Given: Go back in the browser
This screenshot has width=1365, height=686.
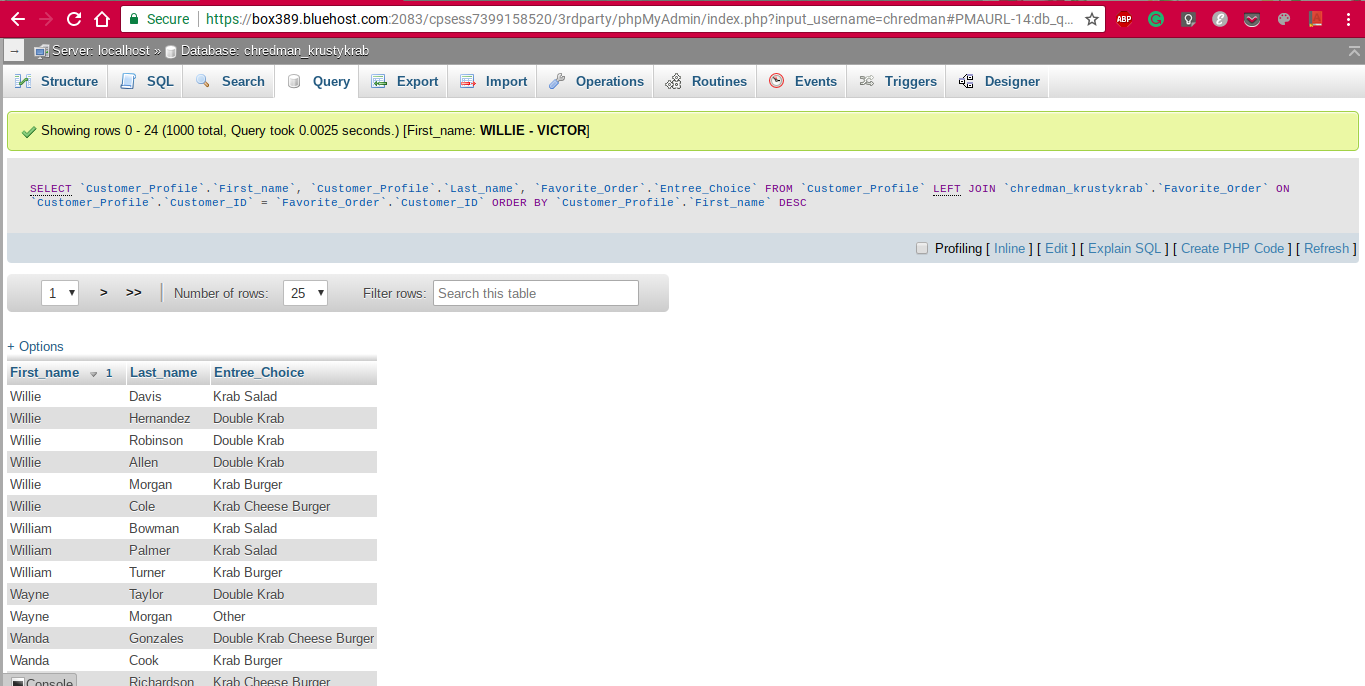Looking at the screenshot, I should (x=18, y=19).
